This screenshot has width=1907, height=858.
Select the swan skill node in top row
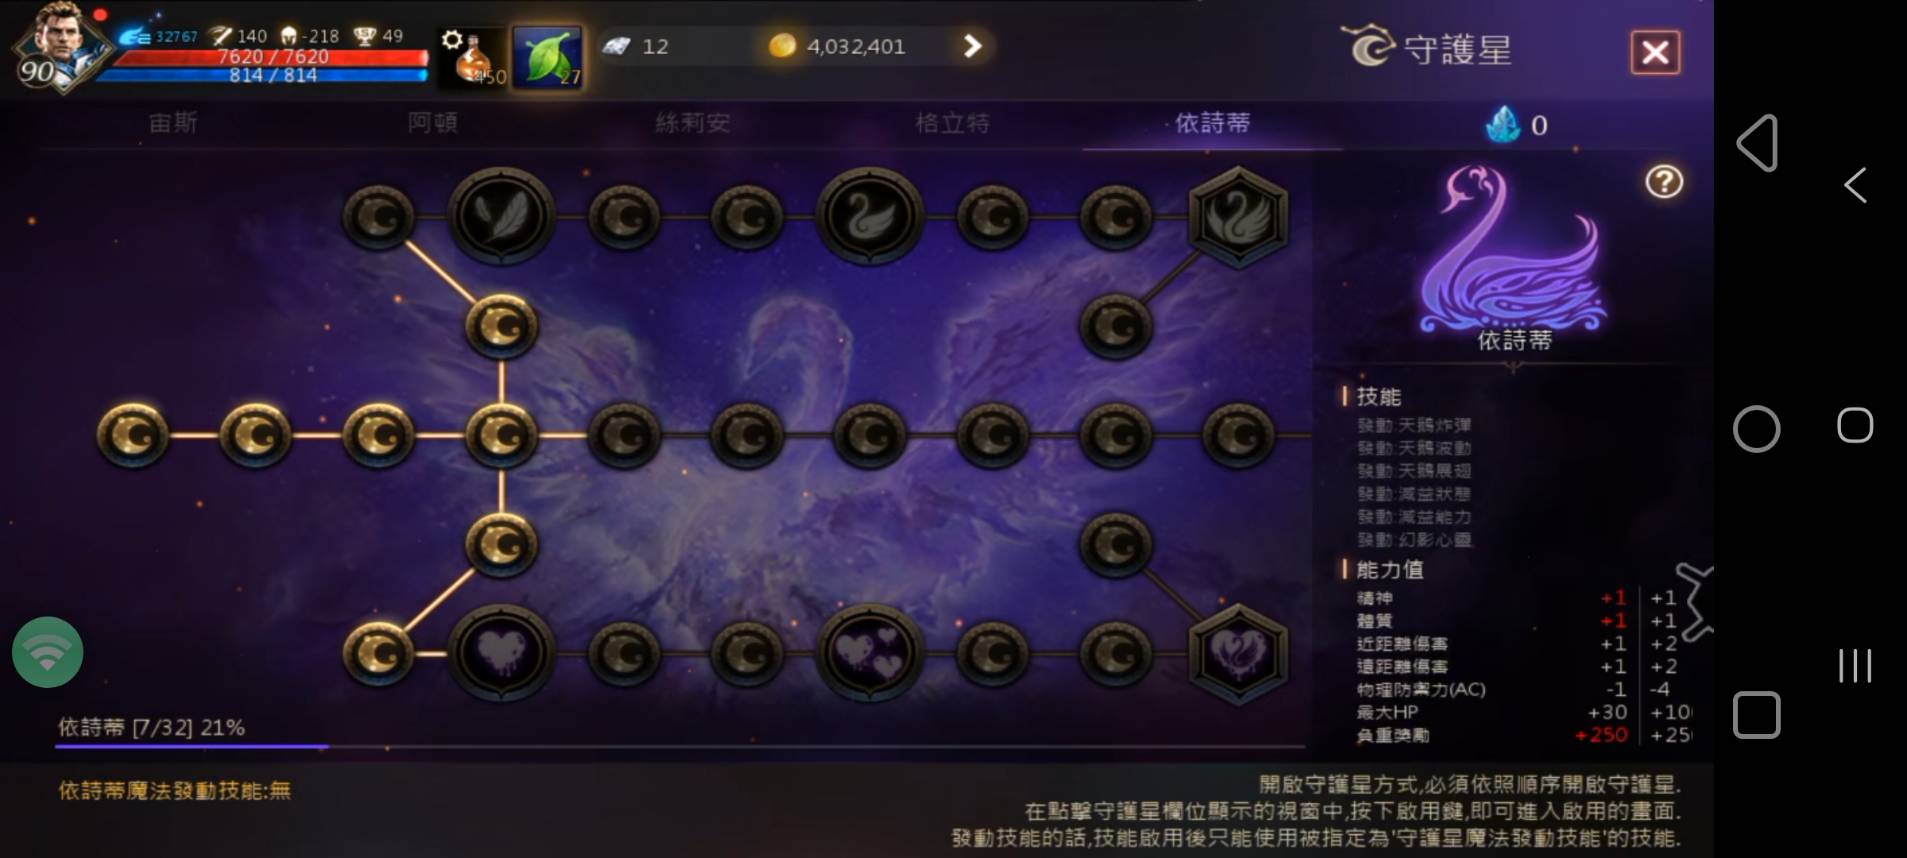coord(870,215)
